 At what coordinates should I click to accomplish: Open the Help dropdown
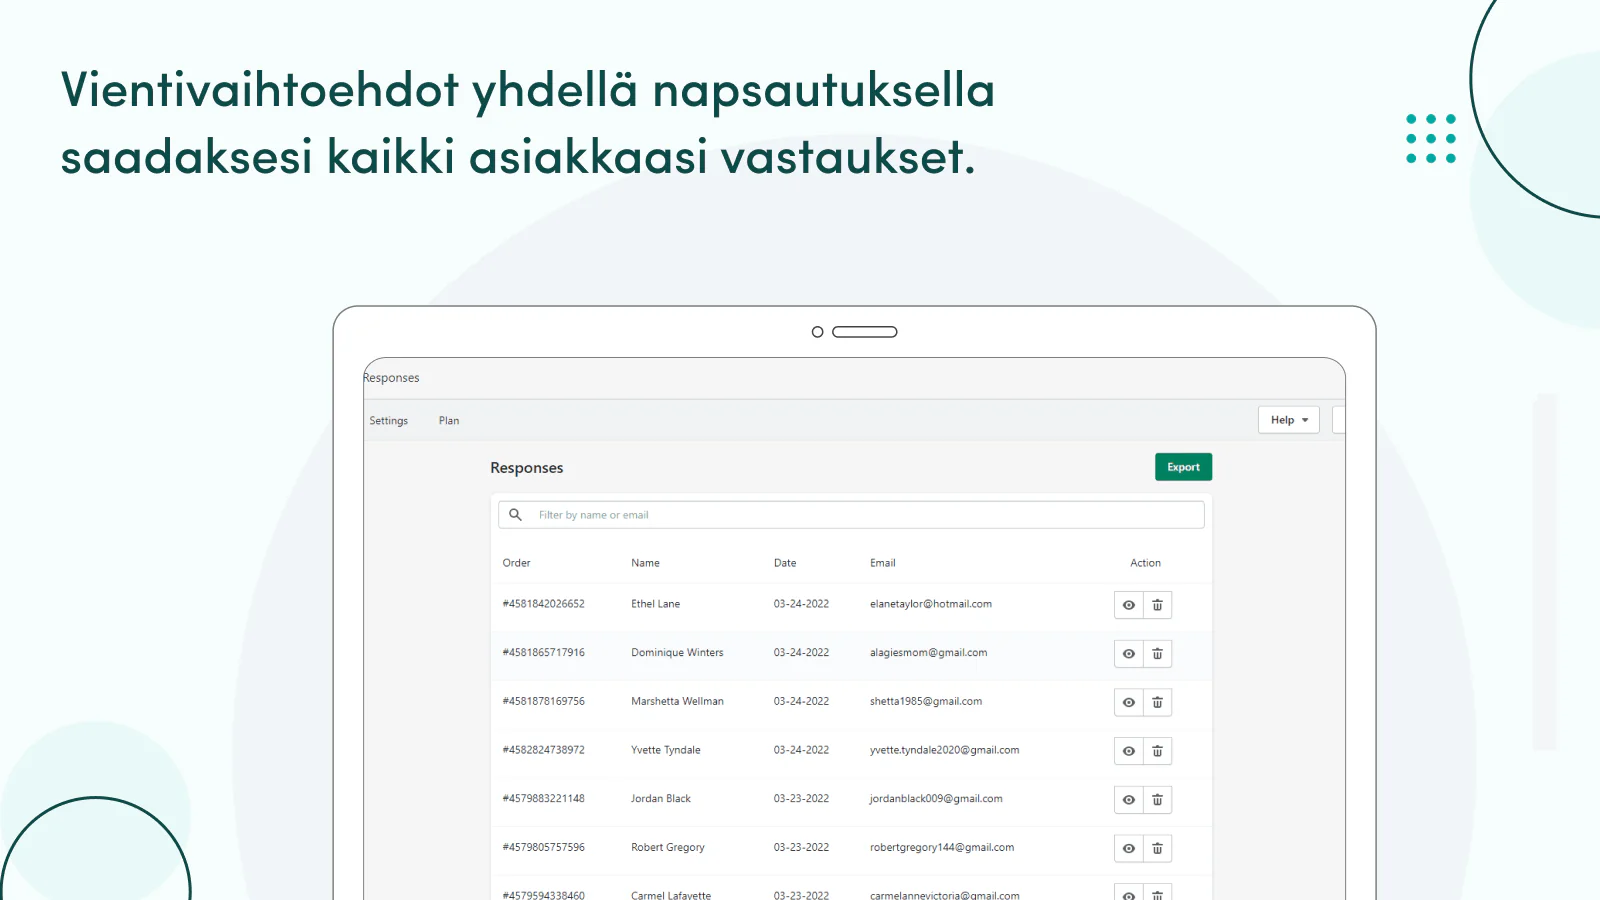[x=1288, y=420]
